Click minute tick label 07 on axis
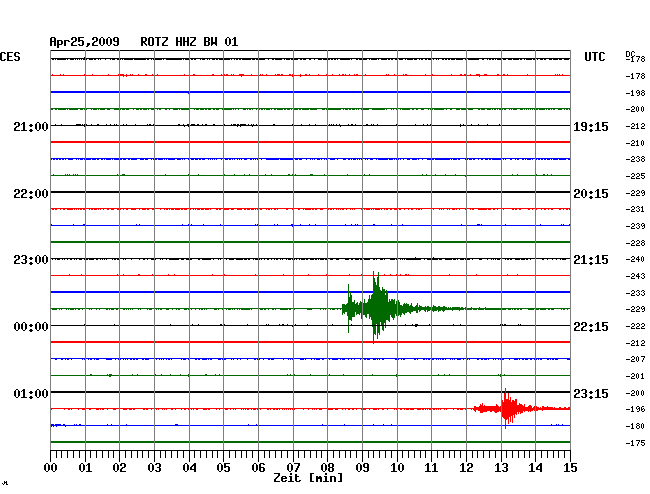 tap(293, 468)
